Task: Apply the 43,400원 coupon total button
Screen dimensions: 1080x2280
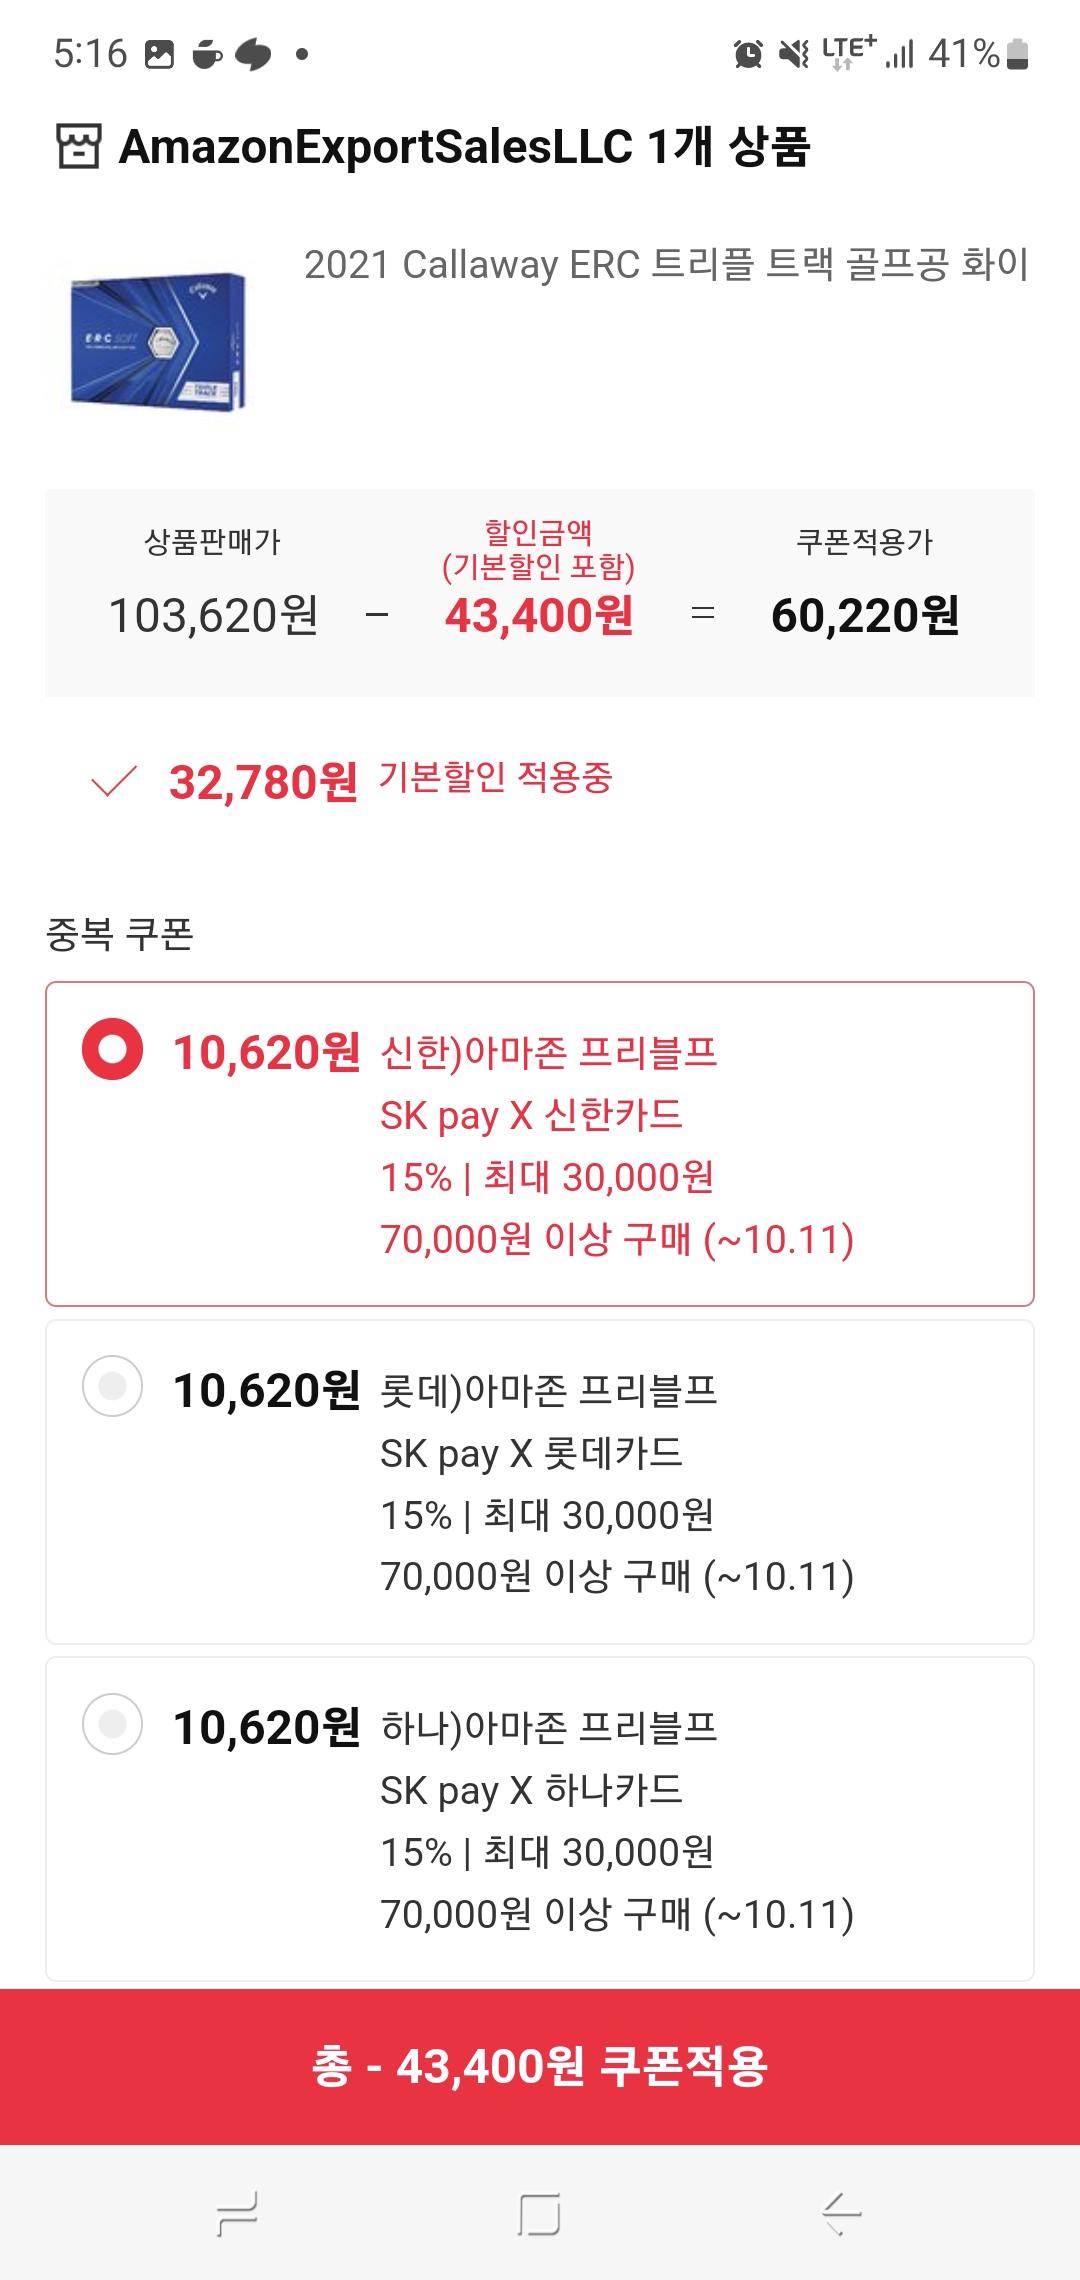Action: click(x=540, y=2066)
